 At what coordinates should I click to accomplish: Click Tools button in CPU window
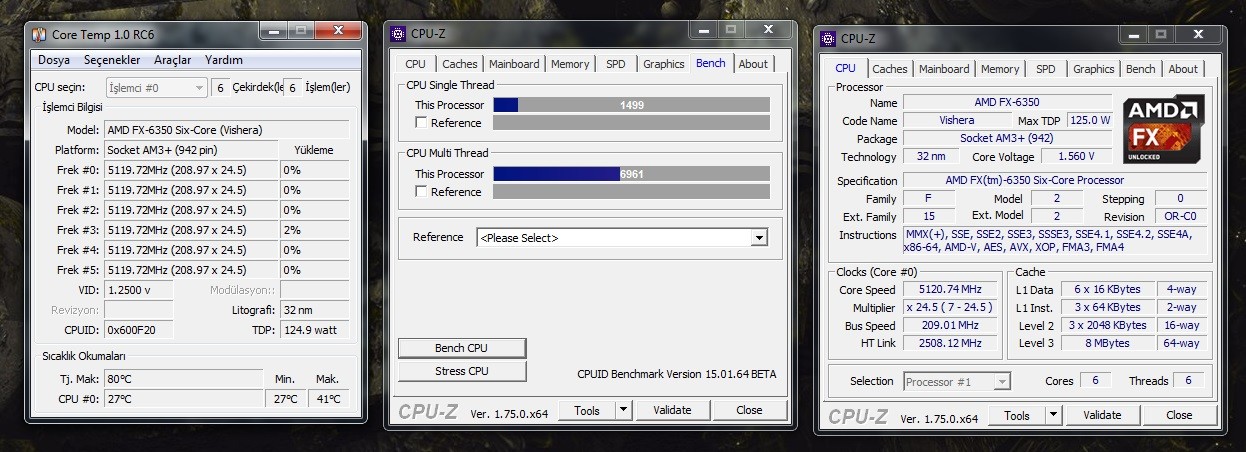tap(1017, 415)
